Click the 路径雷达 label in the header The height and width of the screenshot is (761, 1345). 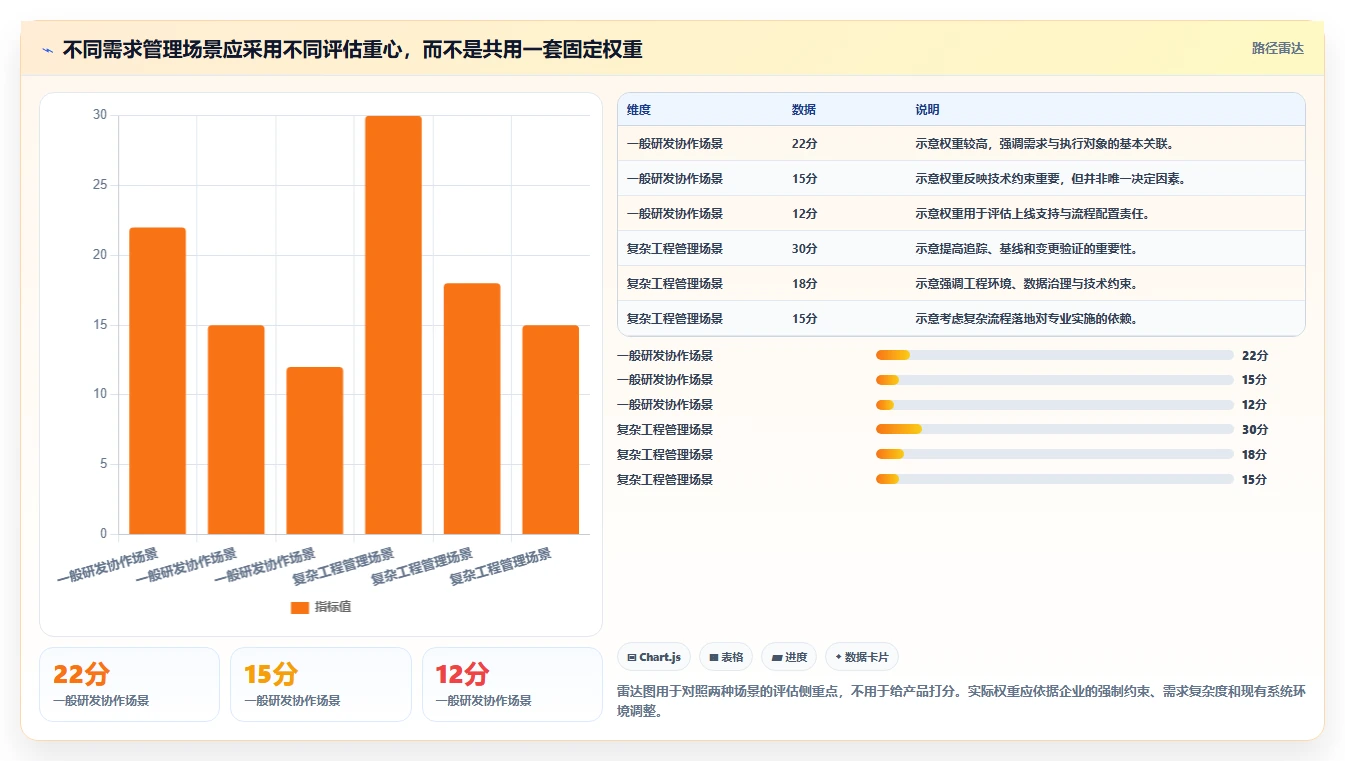pyautogui.click(x=1278, y=48)
